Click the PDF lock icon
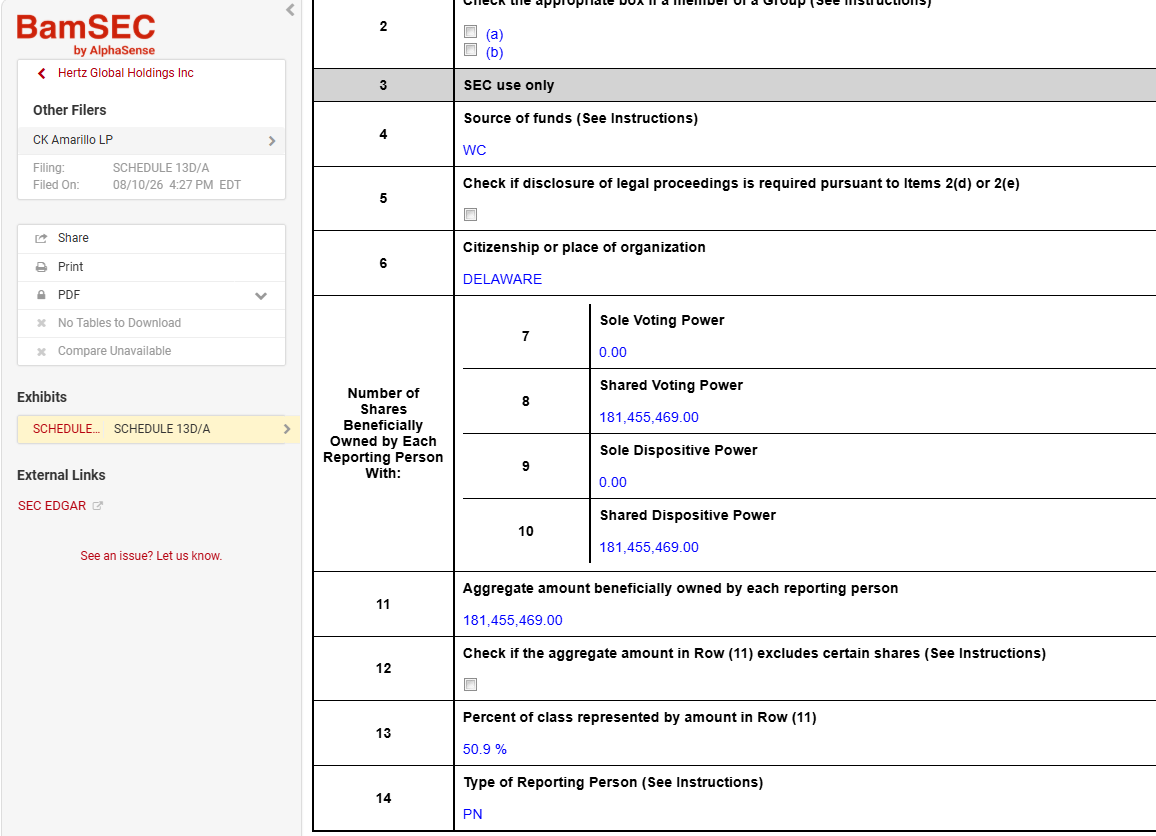 (41, 295)
